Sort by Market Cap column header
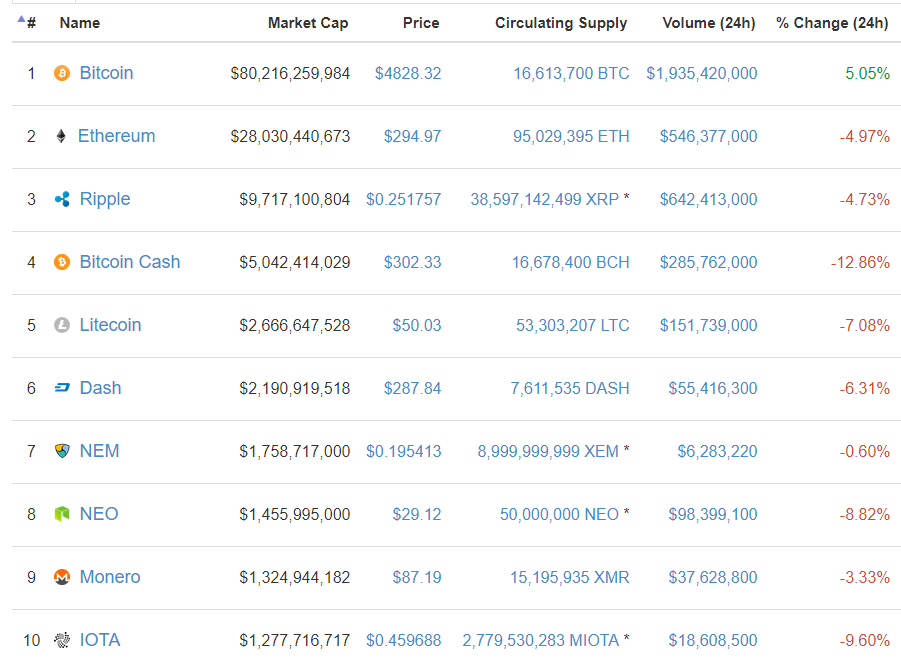901x672 pixels. tap(308, 23)
